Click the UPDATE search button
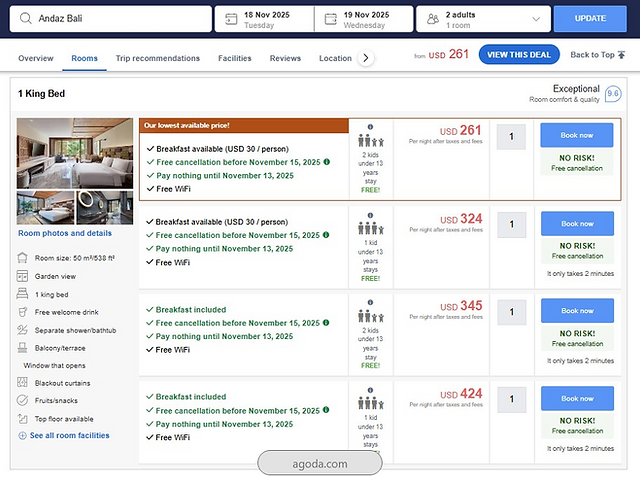The height and width of the screenshot is (483, 640). 590,18
